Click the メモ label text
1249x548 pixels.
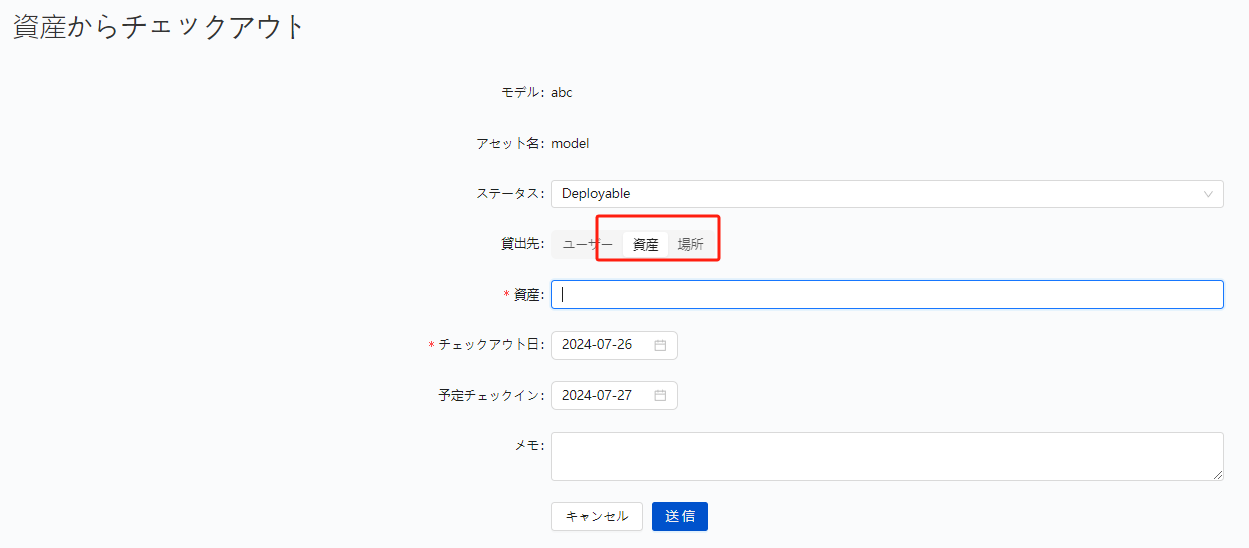click(x=528, y=445)
